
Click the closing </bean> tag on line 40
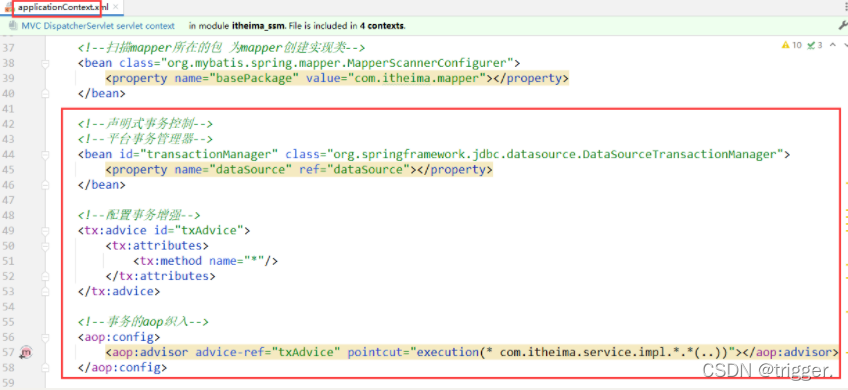pyautogui.click(x=102, y=94)
